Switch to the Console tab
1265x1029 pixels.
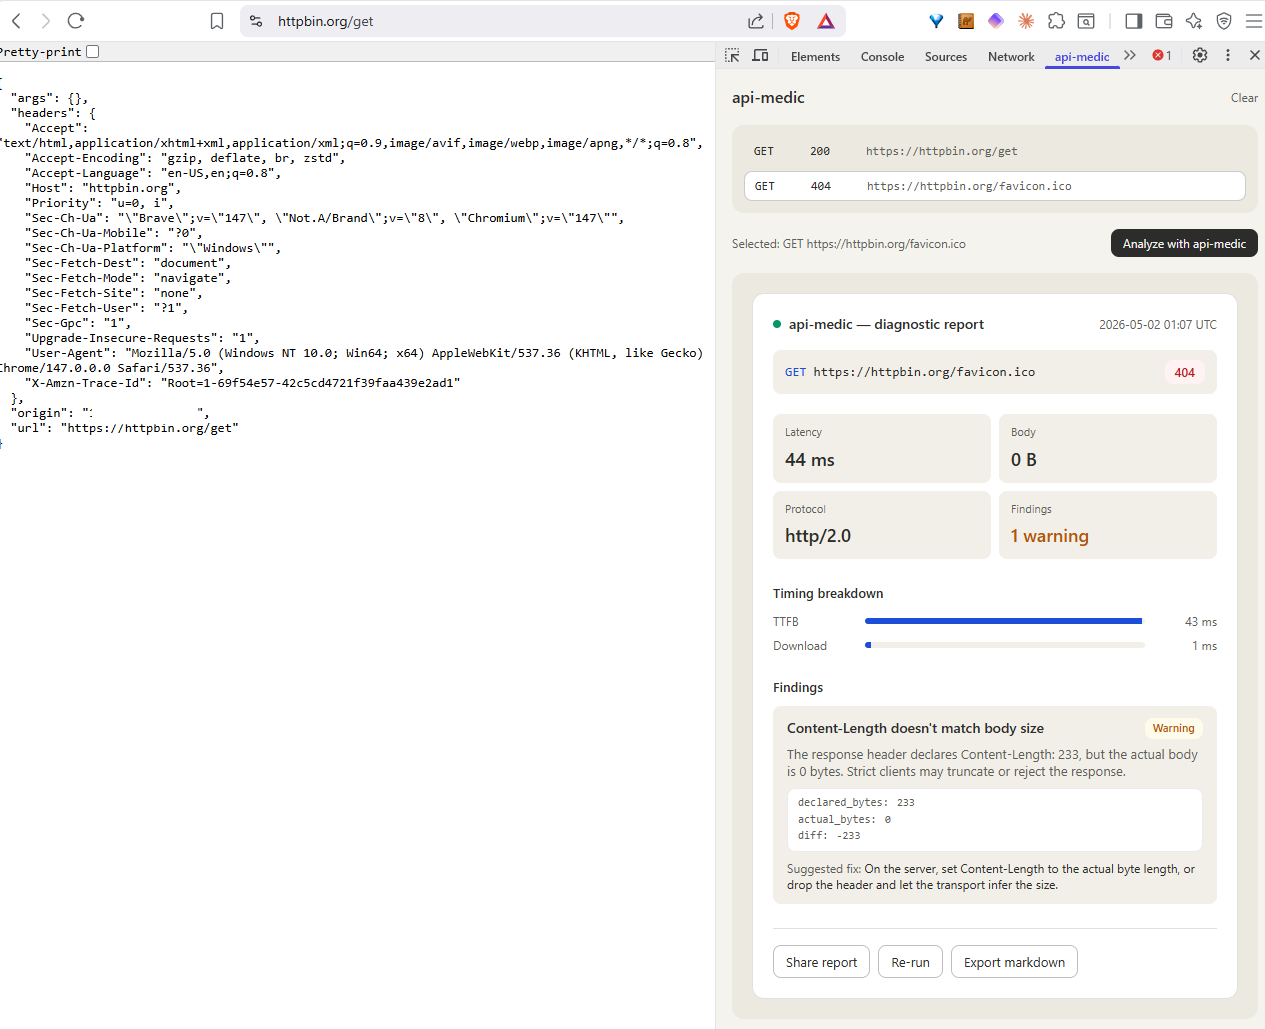point(882,57)
